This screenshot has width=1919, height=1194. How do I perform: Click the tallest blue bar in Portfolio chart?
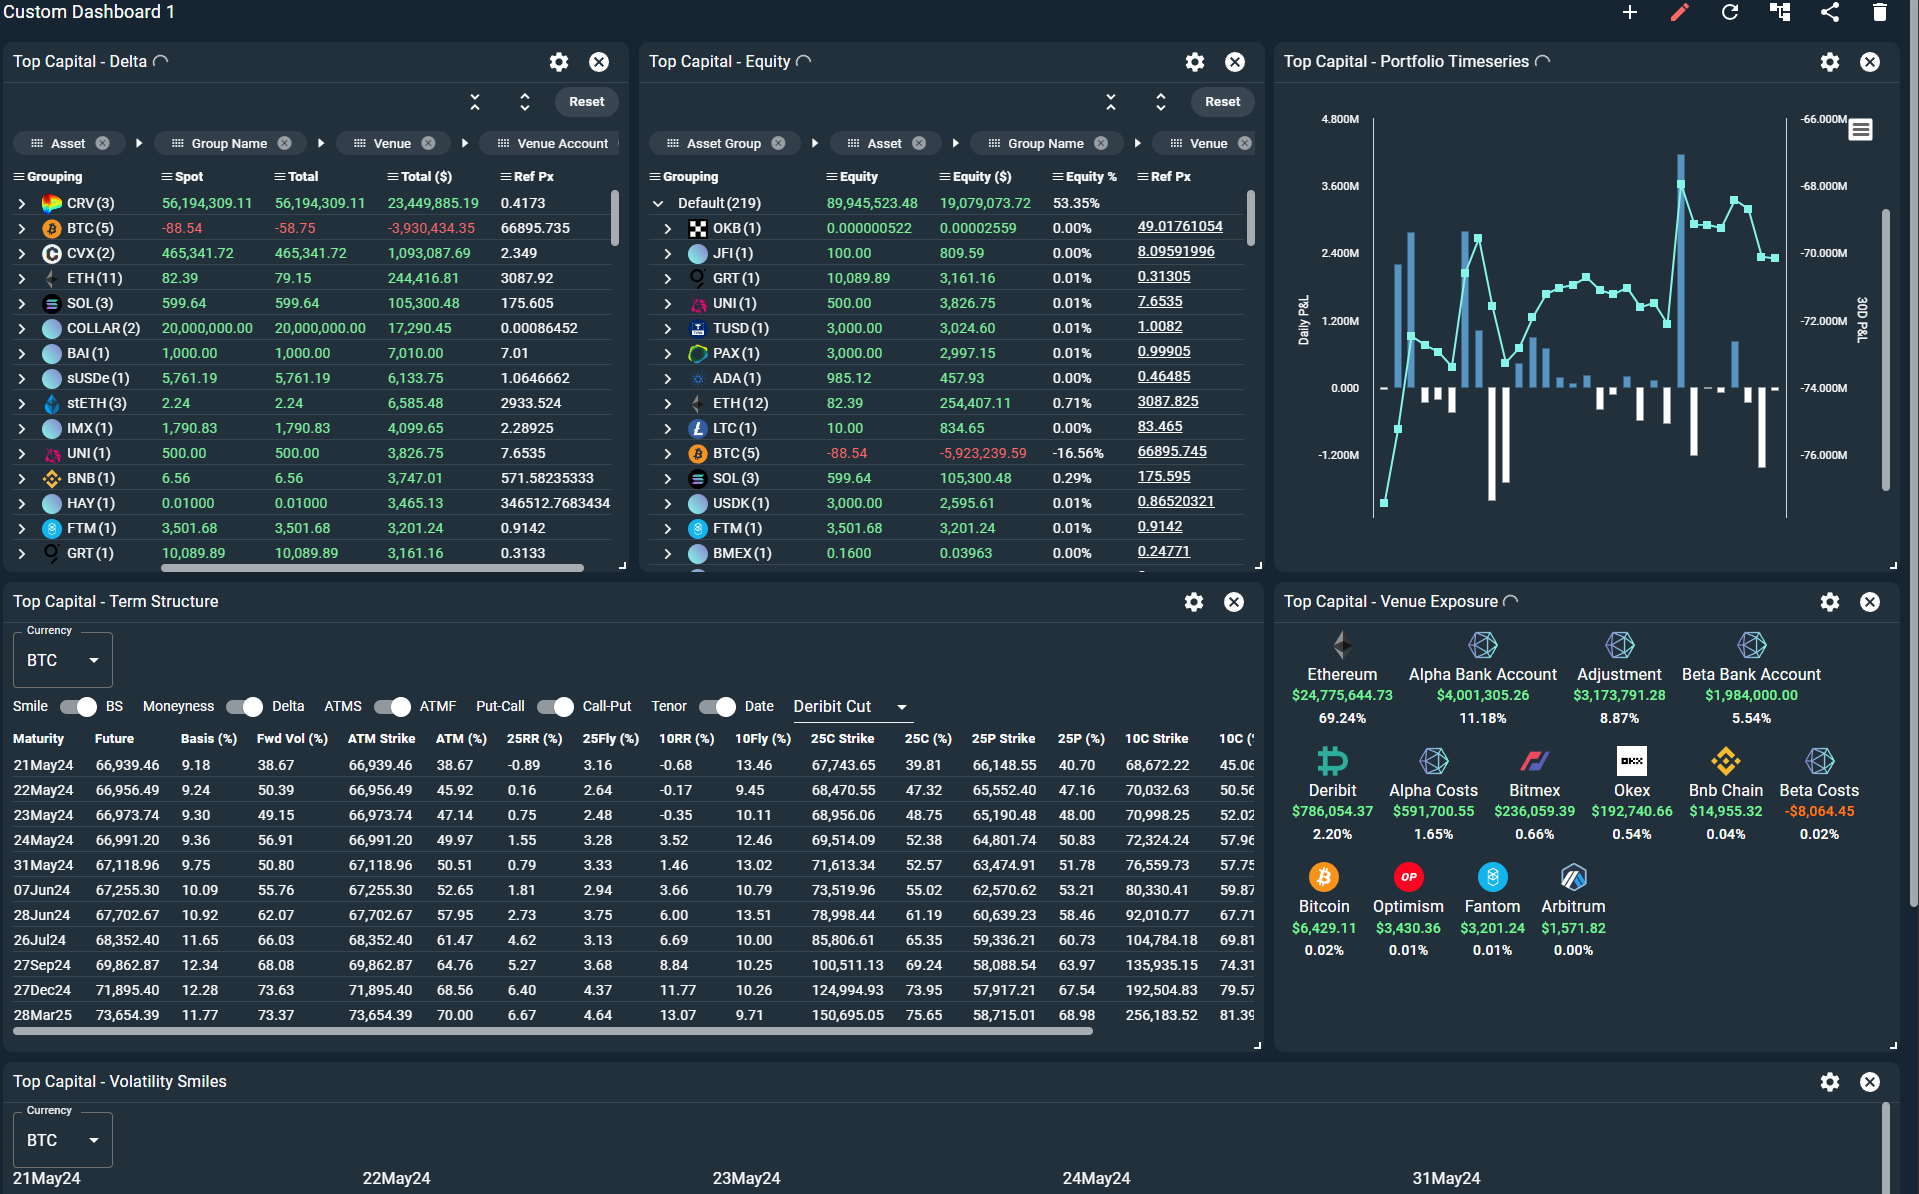point(1681,271)
